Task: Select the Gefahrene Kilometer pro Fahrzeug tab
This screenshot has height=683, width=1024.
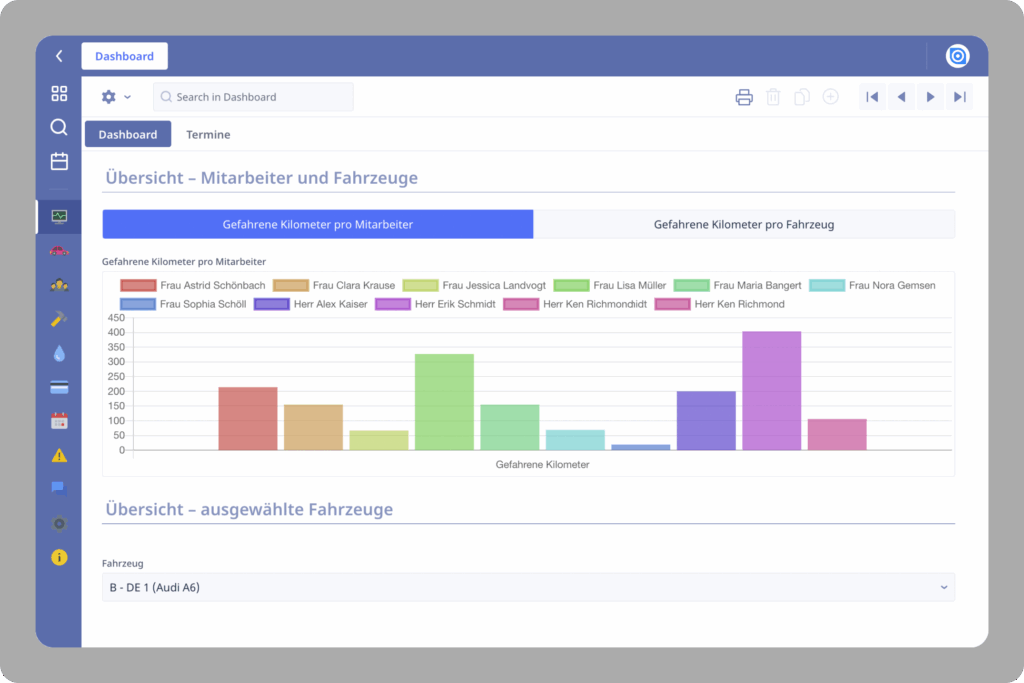Action: pyautogui.click(x=744, y=224)
